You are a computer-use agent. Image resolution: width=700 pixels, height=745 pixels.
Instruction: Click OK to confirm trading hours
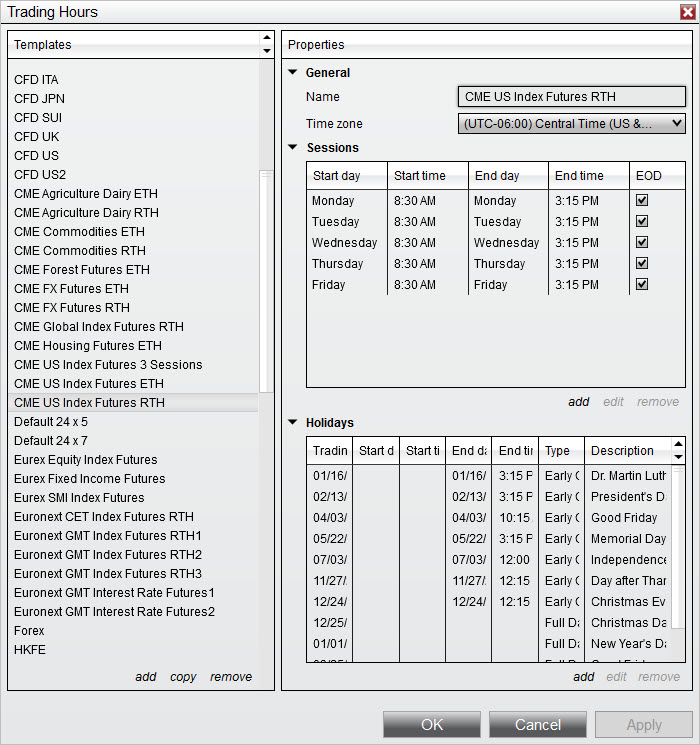[432, 725]
